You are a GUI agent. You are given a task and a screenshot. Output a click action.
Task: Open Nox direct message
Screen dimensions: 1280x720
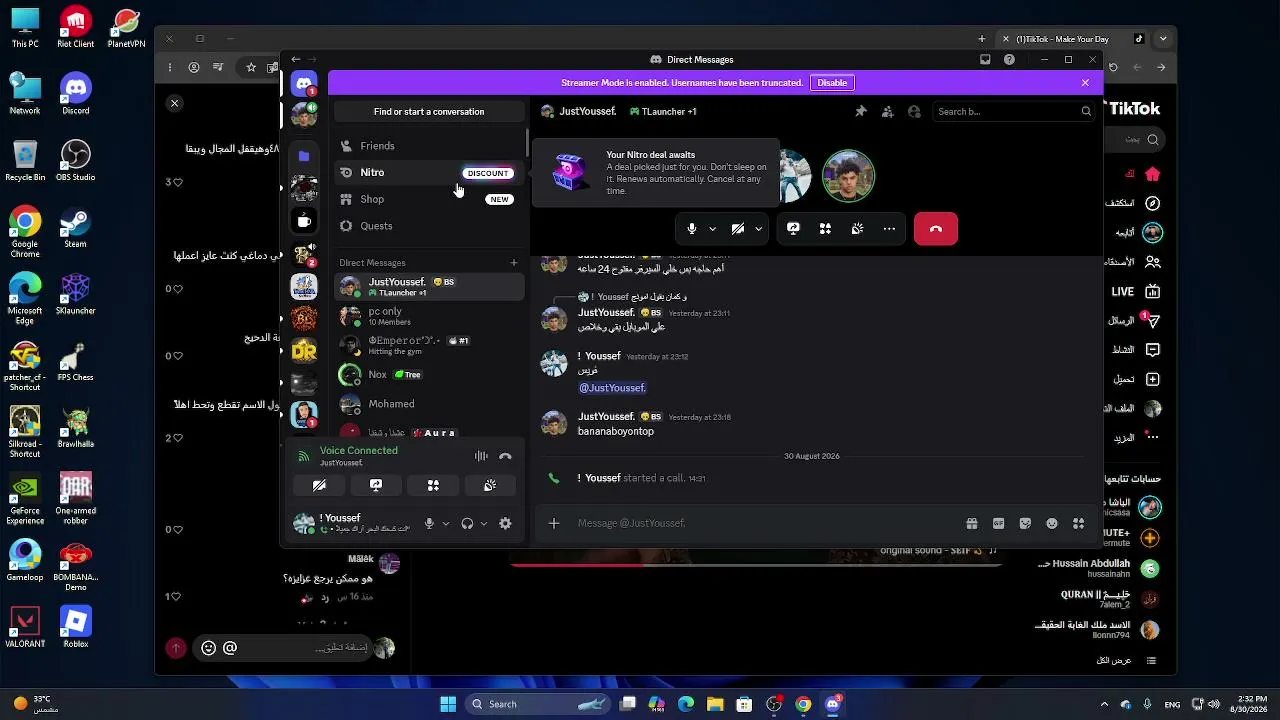[x=429, y=375]
